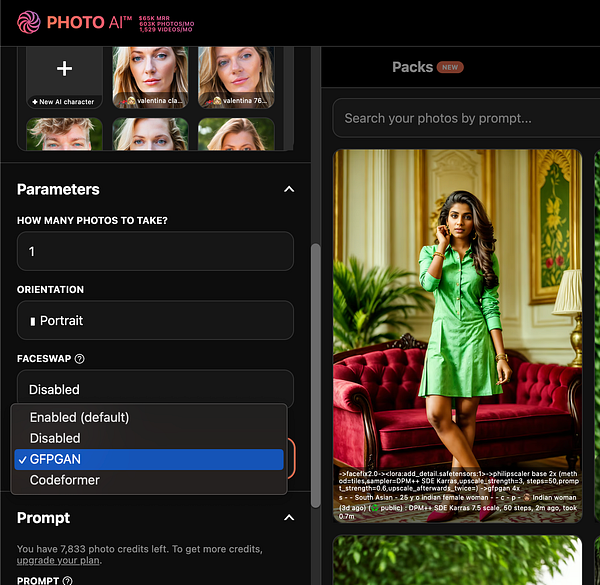Choose the Codeformer option

click(149, 480)
